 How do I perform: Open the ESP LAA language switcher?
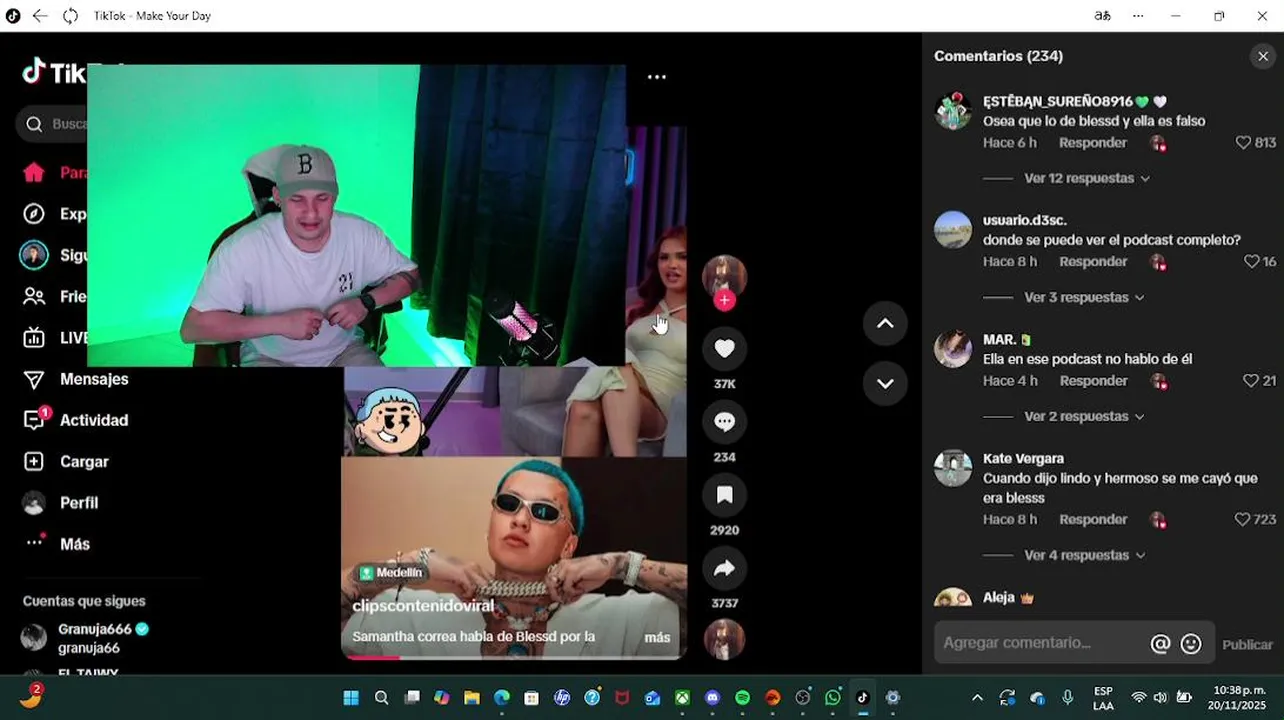coord(1103,698)
